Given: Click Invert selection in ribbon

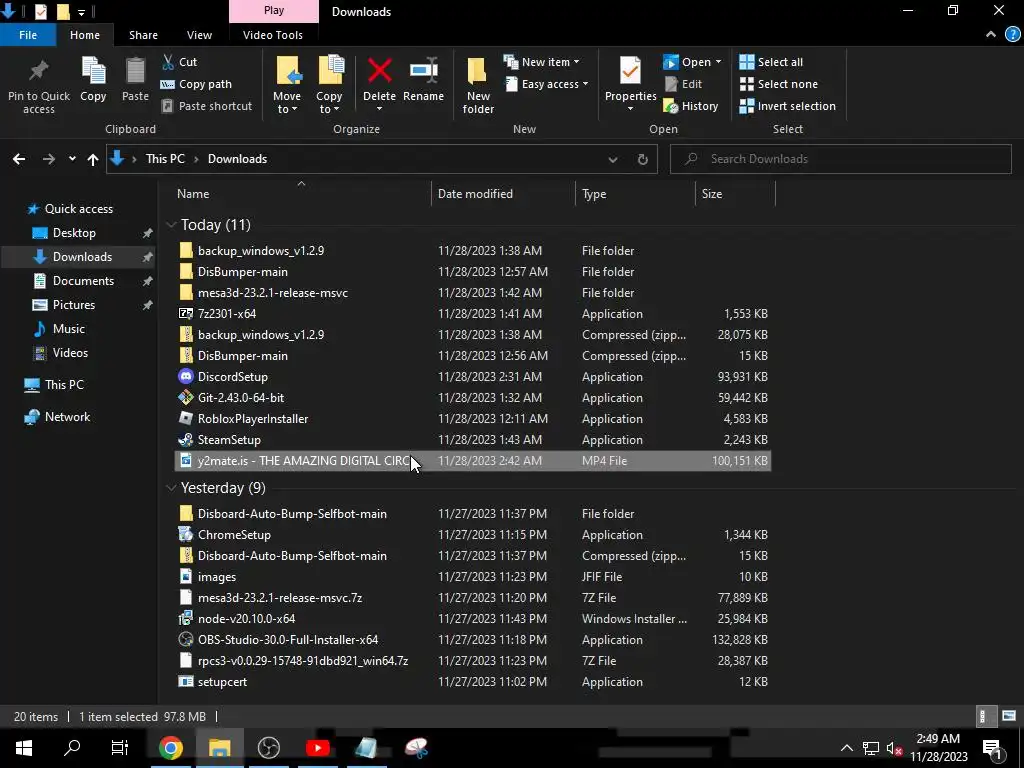Looking at the screenshot, I should pos(787,106).
